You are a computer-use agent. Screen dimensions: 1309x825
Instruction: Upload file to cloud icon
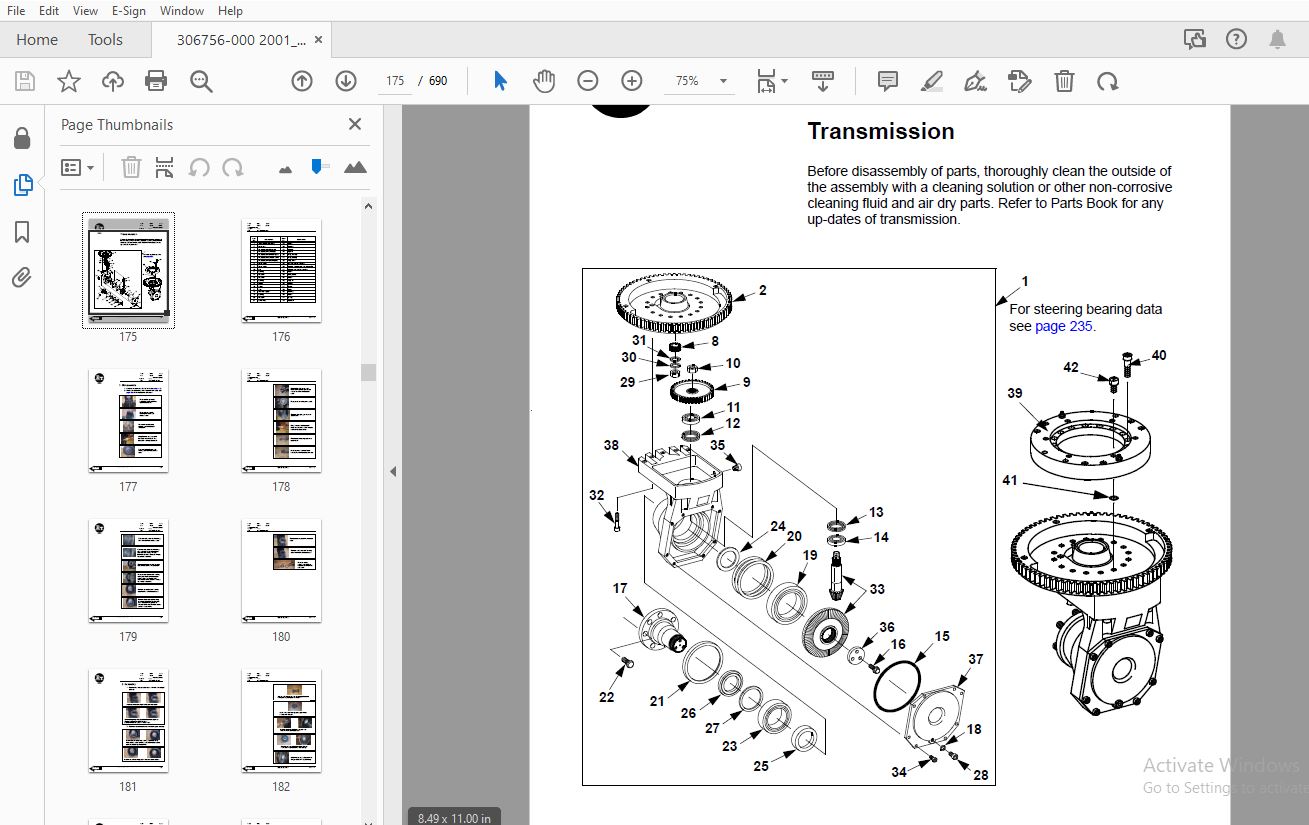coord(112,81)
